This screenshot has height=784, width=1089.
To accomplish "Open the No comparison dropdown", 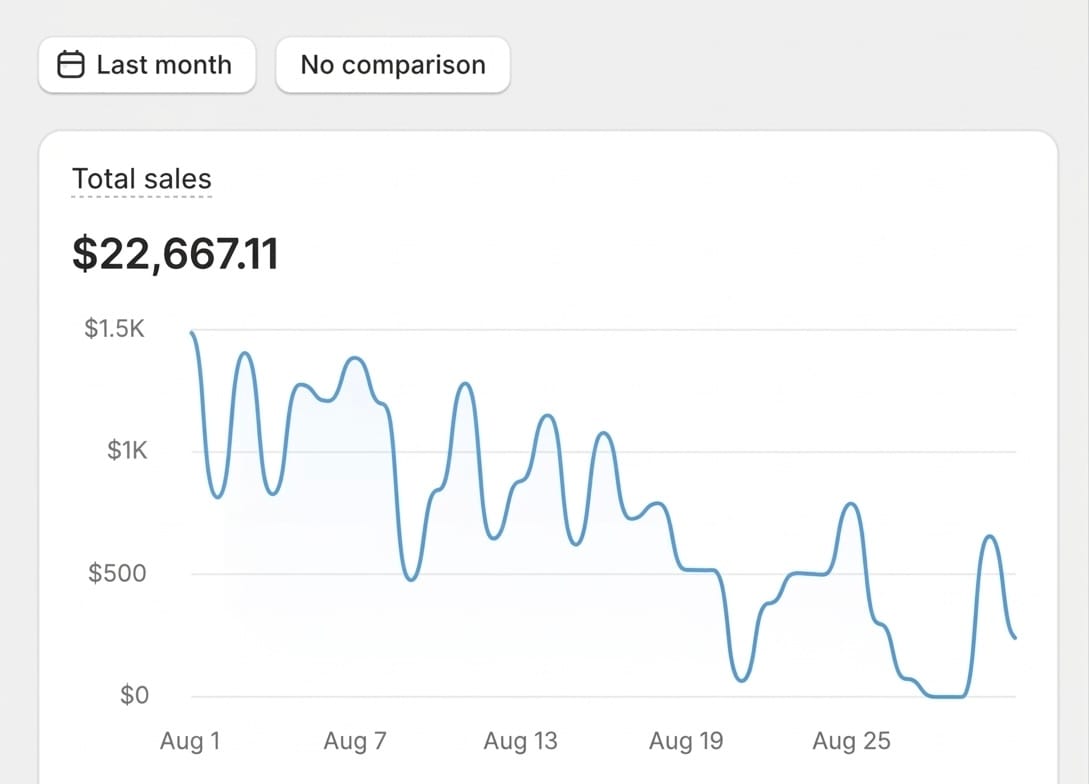I will (x=393, y=65).
